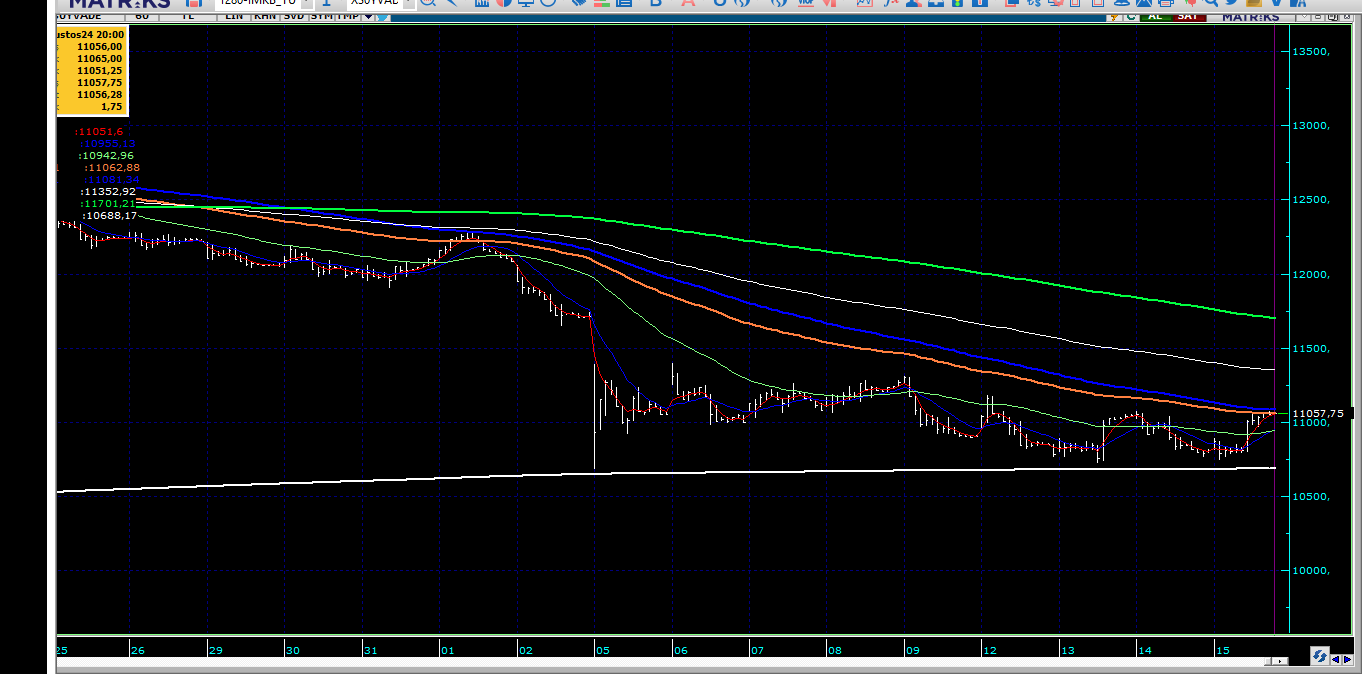This screenshot has width=1362, height=674.
Task: Click the red SAT sell button
Action: (x=1190, y=16)
